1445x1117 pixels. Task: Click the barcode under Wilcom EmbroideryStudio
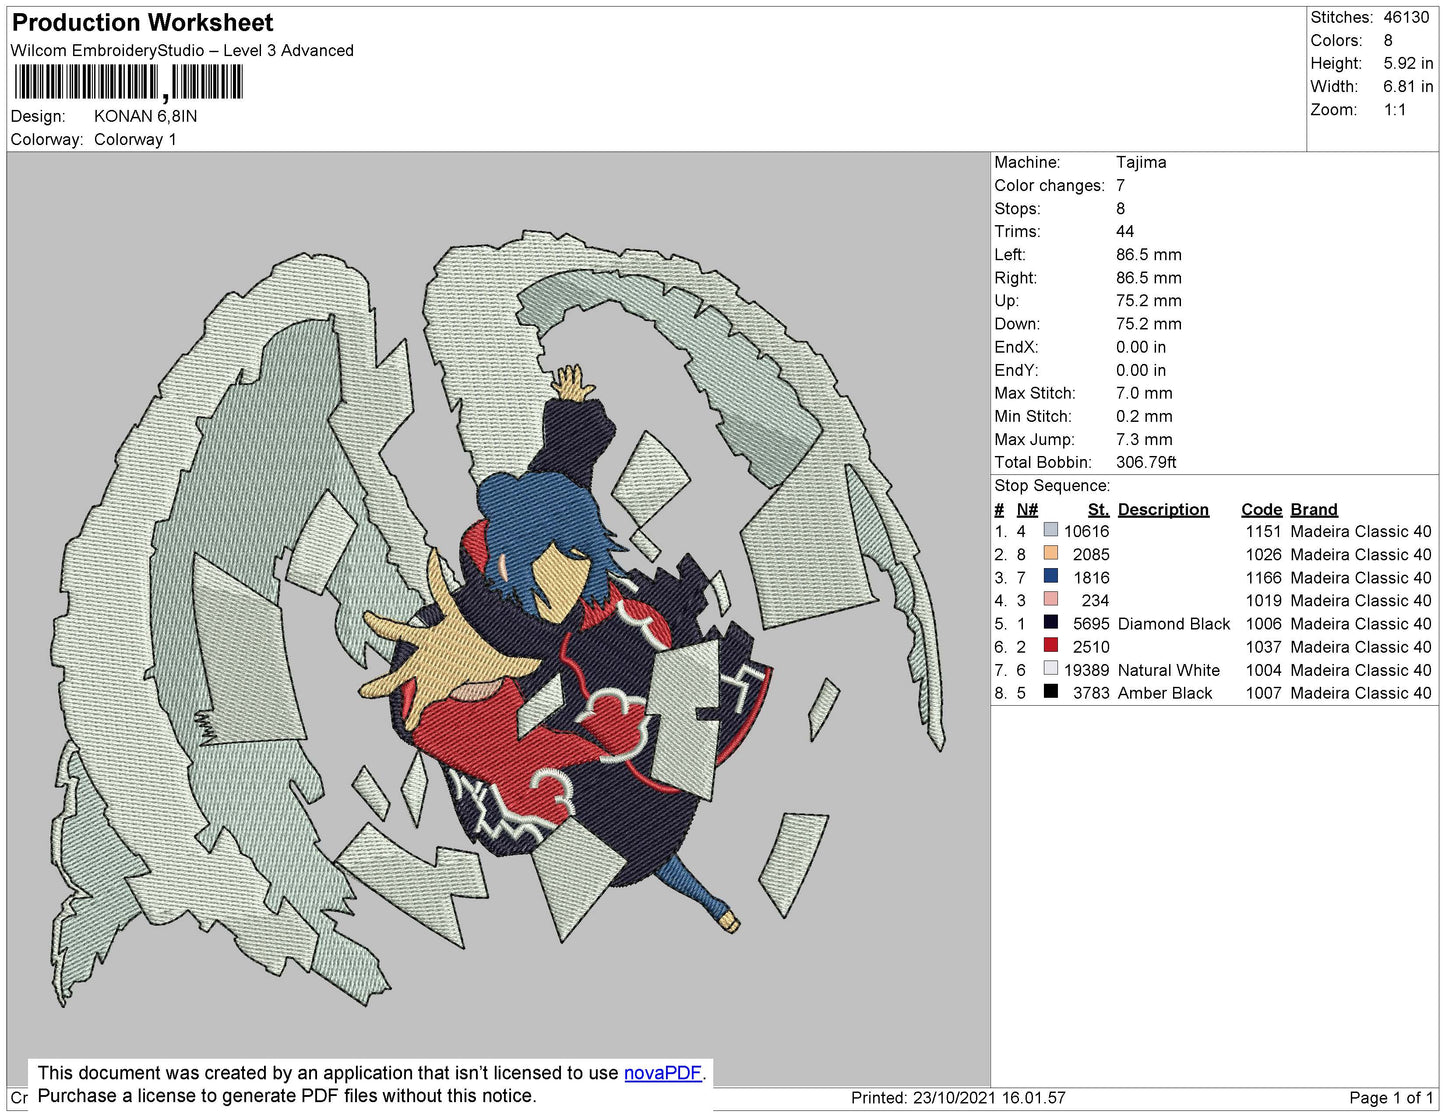(x=128, y=82)
